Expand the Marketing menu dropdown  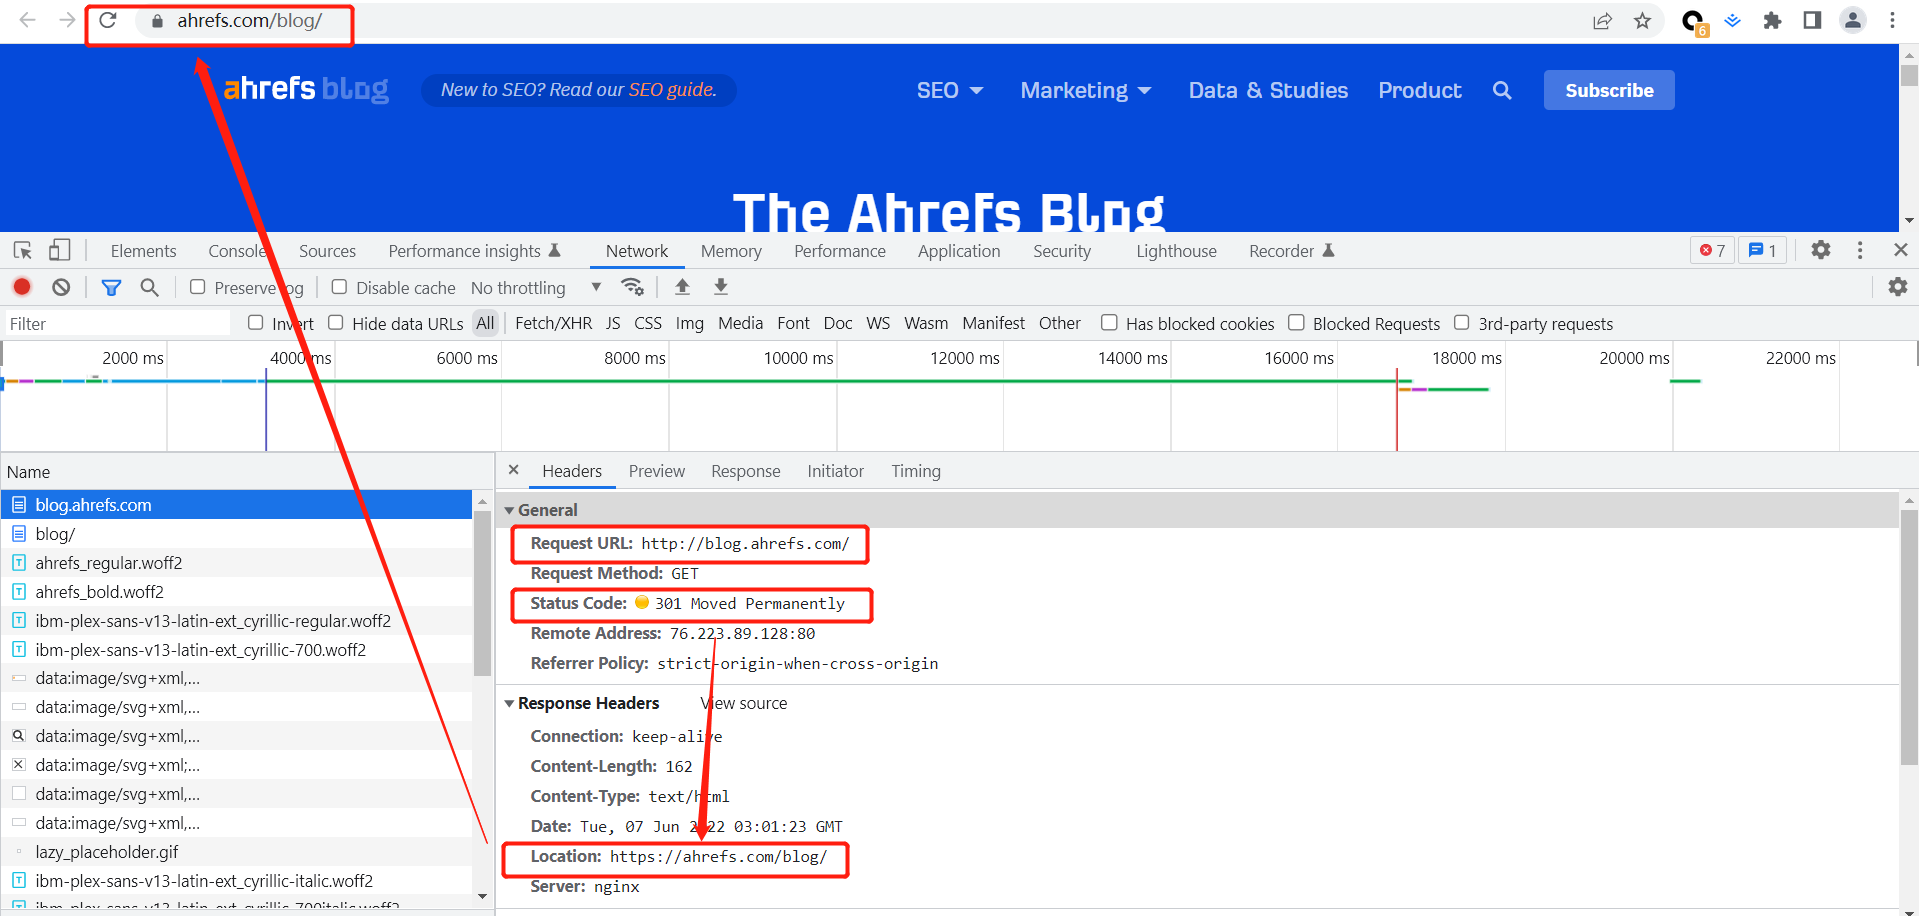pos(1086,90)
